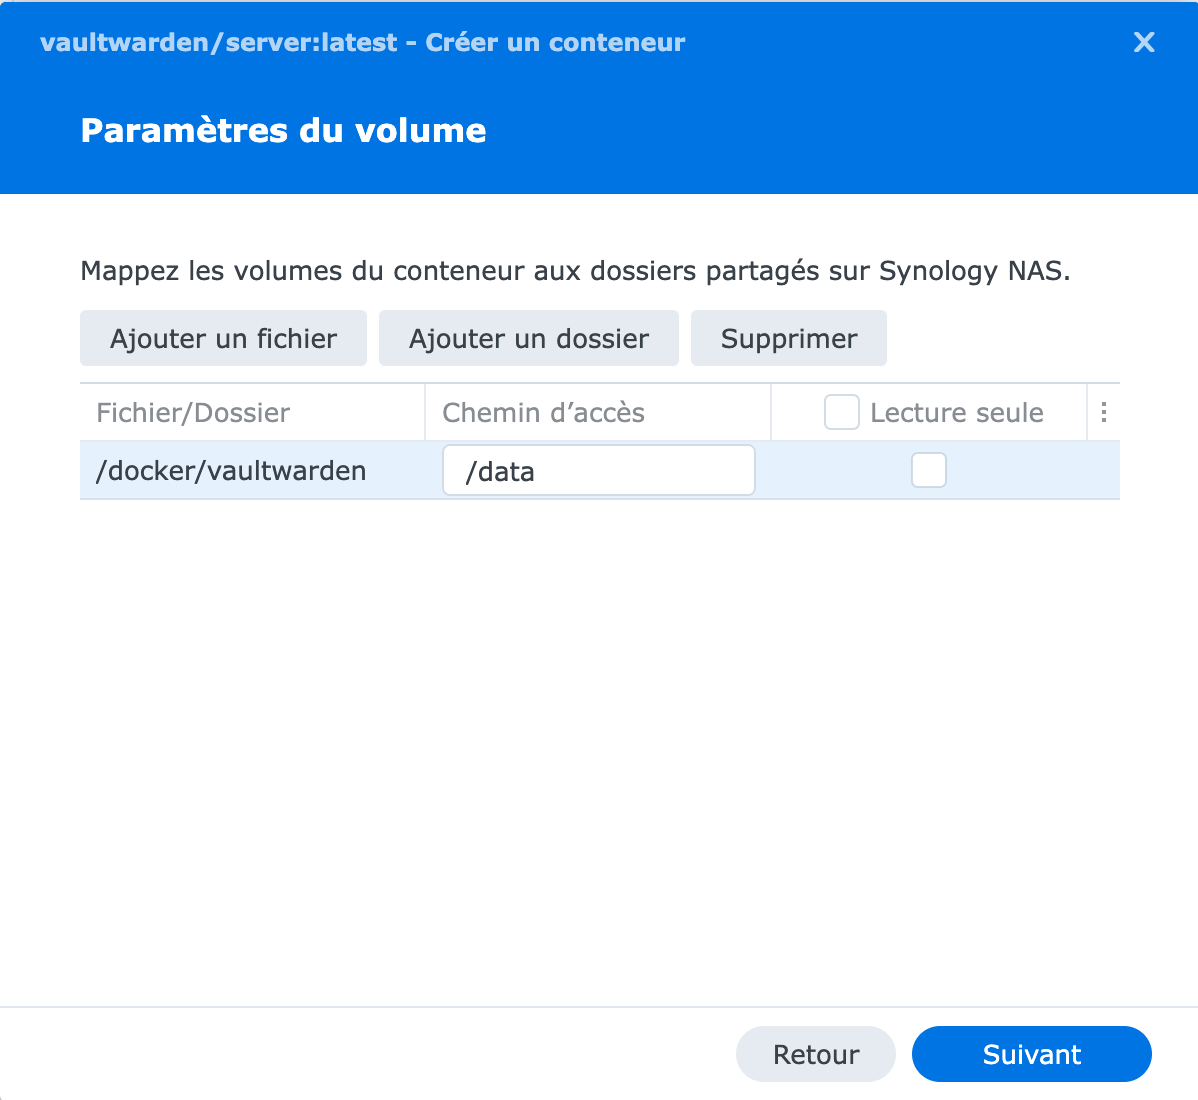Click the Mappez les volumes description text
Viewport: 1198px width, 1100px height.
575,270
